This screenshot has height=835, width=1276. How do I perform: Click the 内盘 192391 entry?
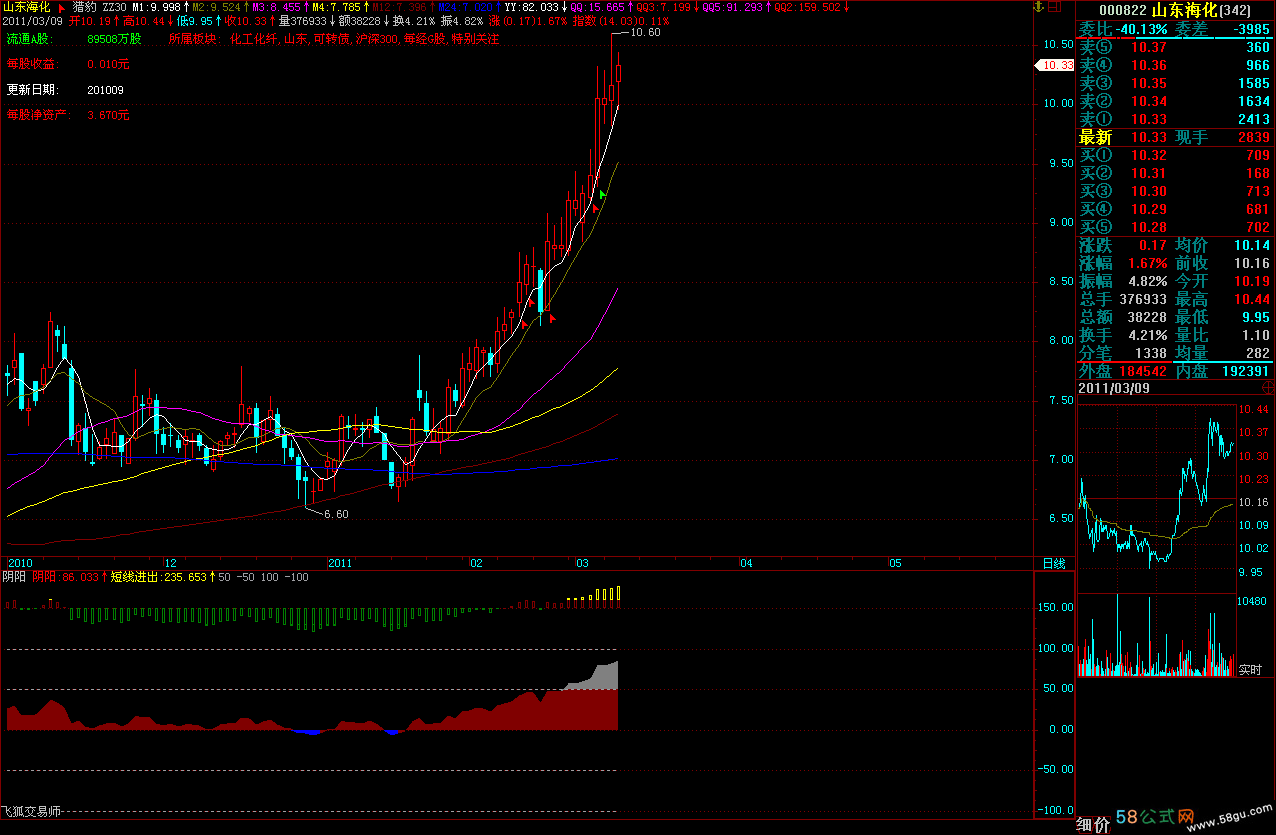(x=1223, y=371)
